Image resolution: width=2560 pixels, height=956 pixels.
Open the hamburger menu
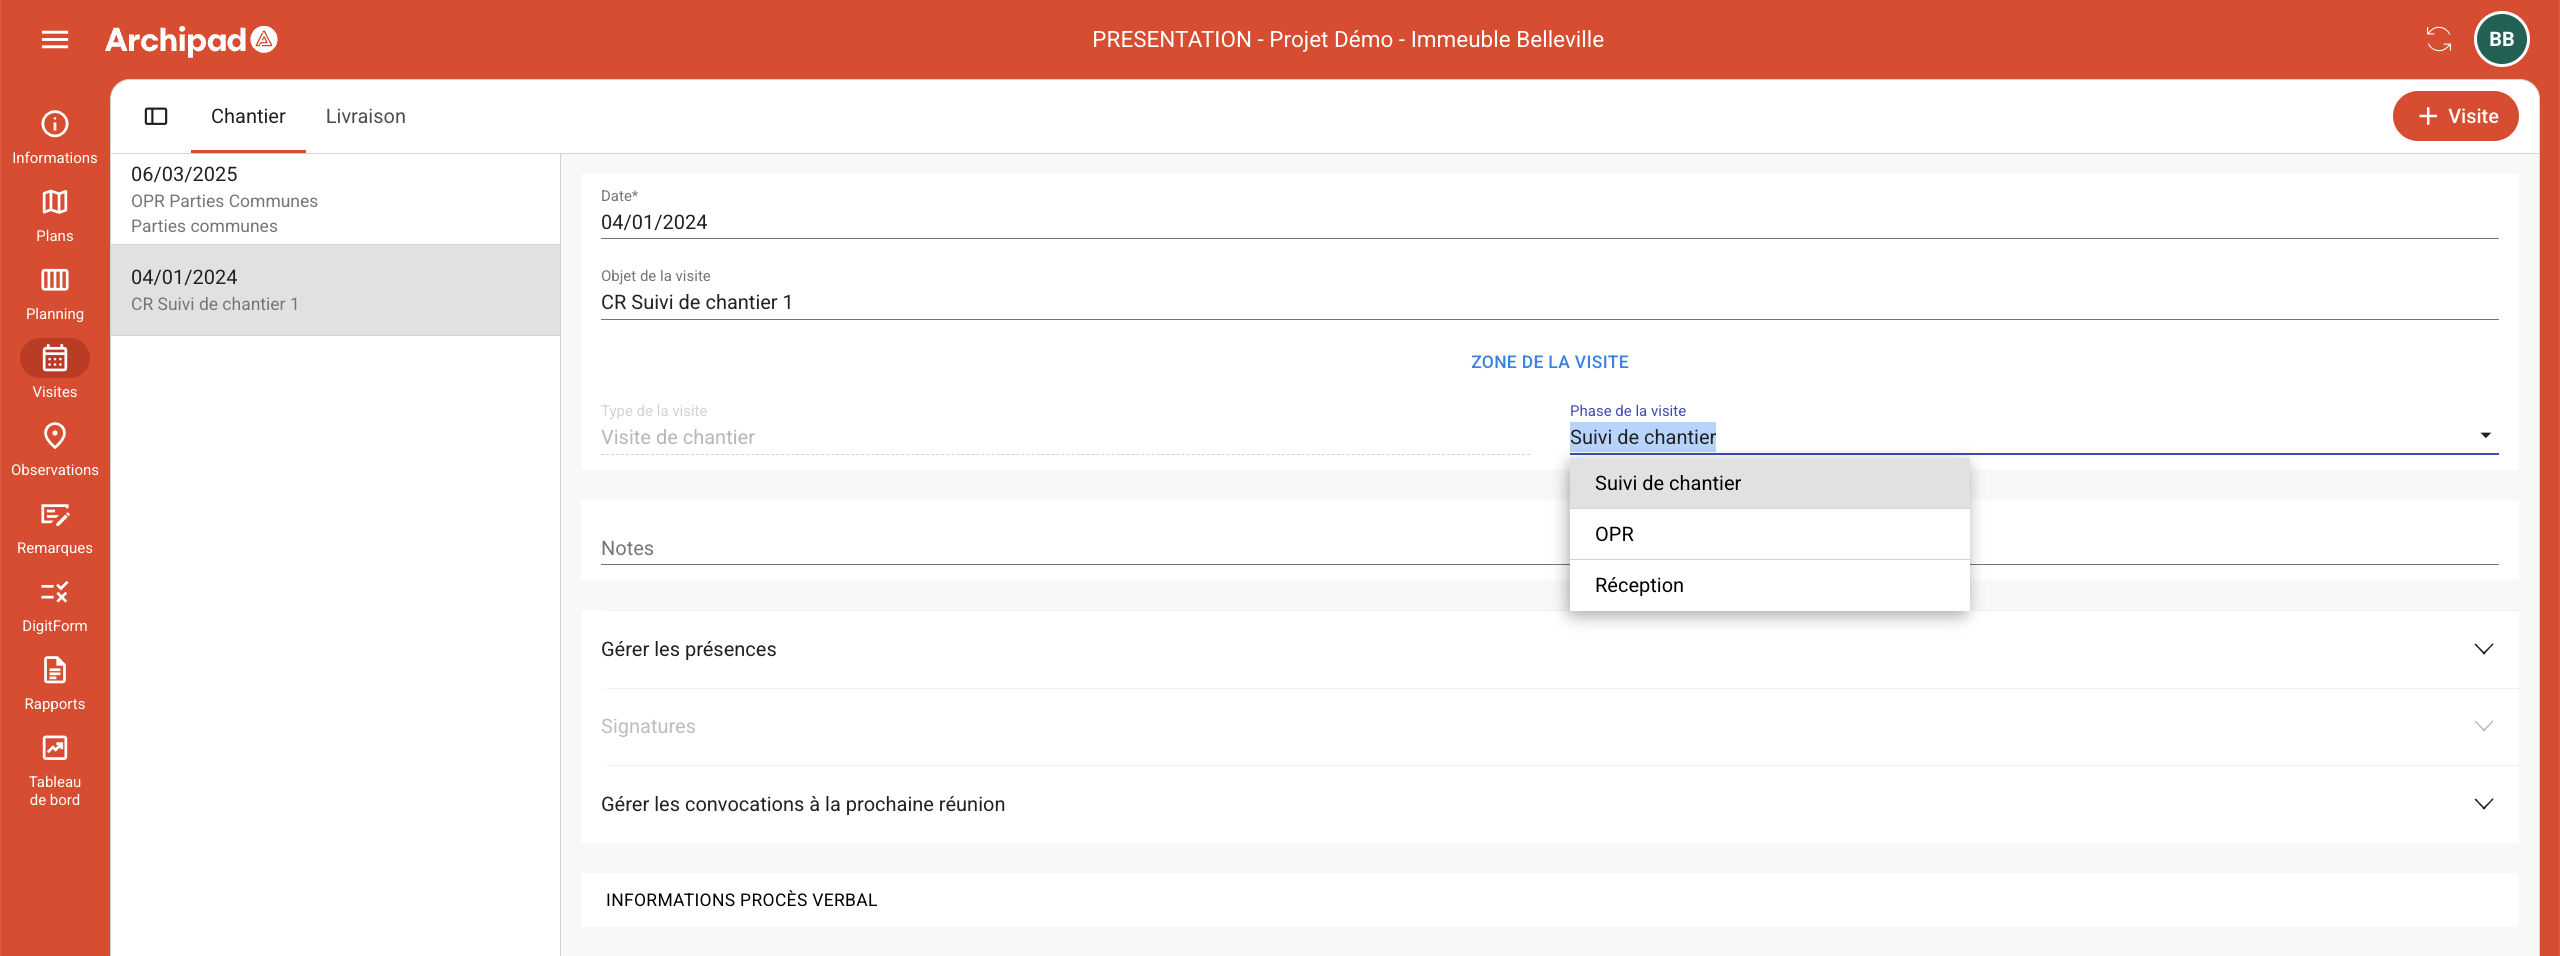coord(55,40)
